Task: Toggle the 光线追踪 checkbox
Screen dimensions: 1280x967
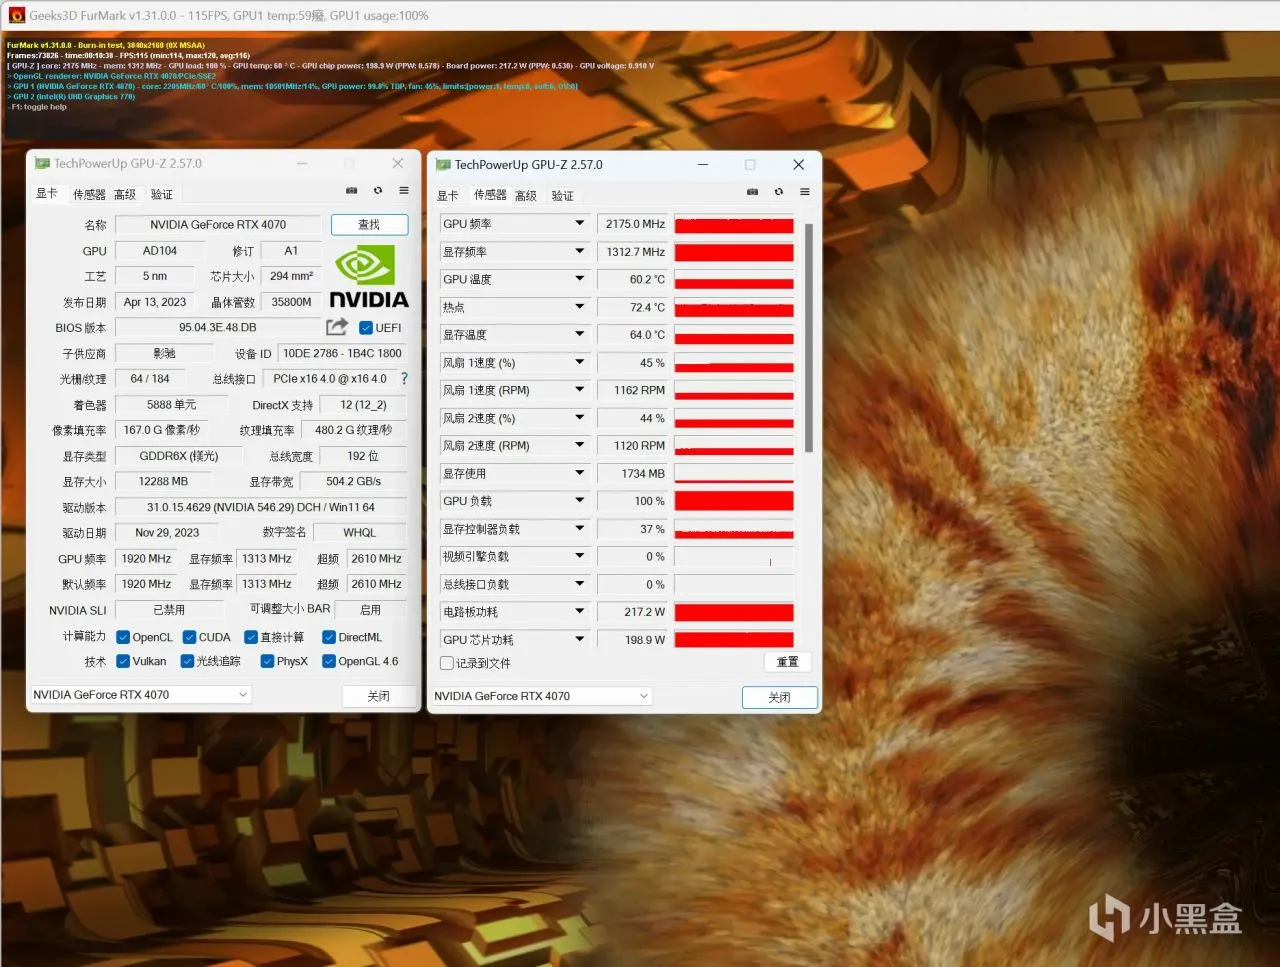Action: 187,661
